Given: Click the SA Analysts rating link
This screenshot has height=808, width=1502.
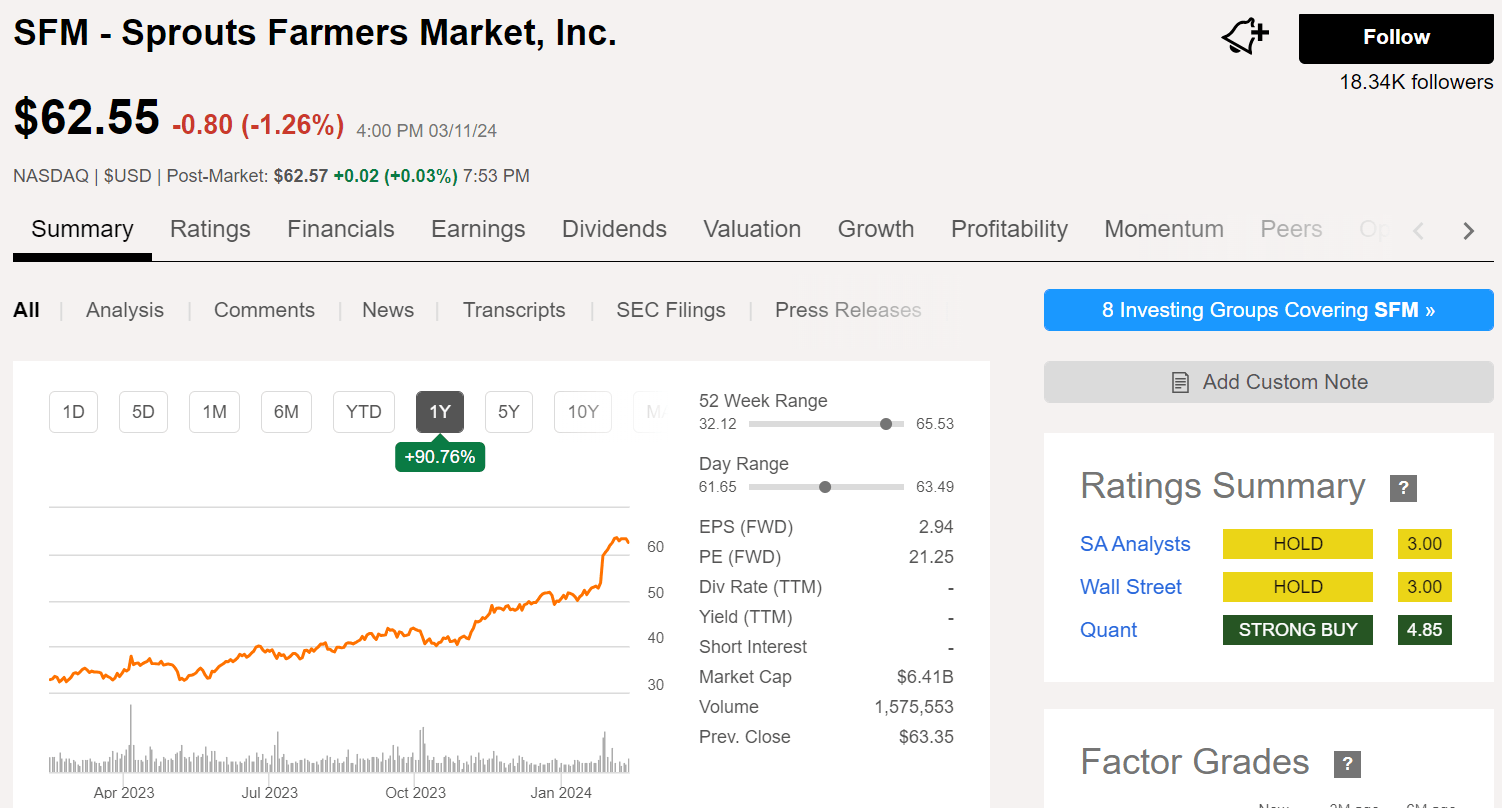Looking at the screenshot, I should pyautogui.click(x=1135, y=543).
